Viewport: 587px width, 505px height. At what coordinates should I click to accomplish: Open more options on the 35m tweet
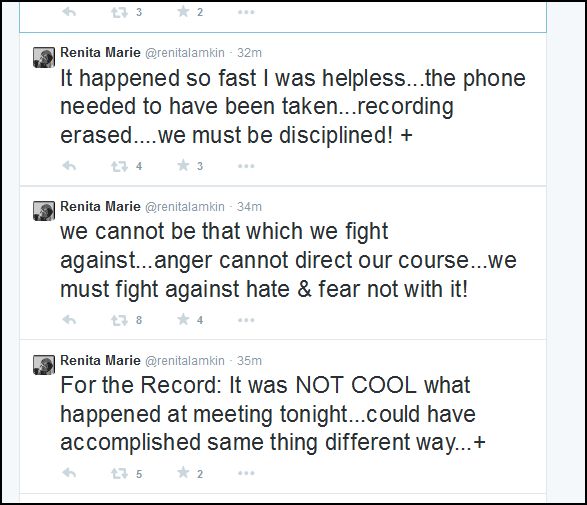246,474
